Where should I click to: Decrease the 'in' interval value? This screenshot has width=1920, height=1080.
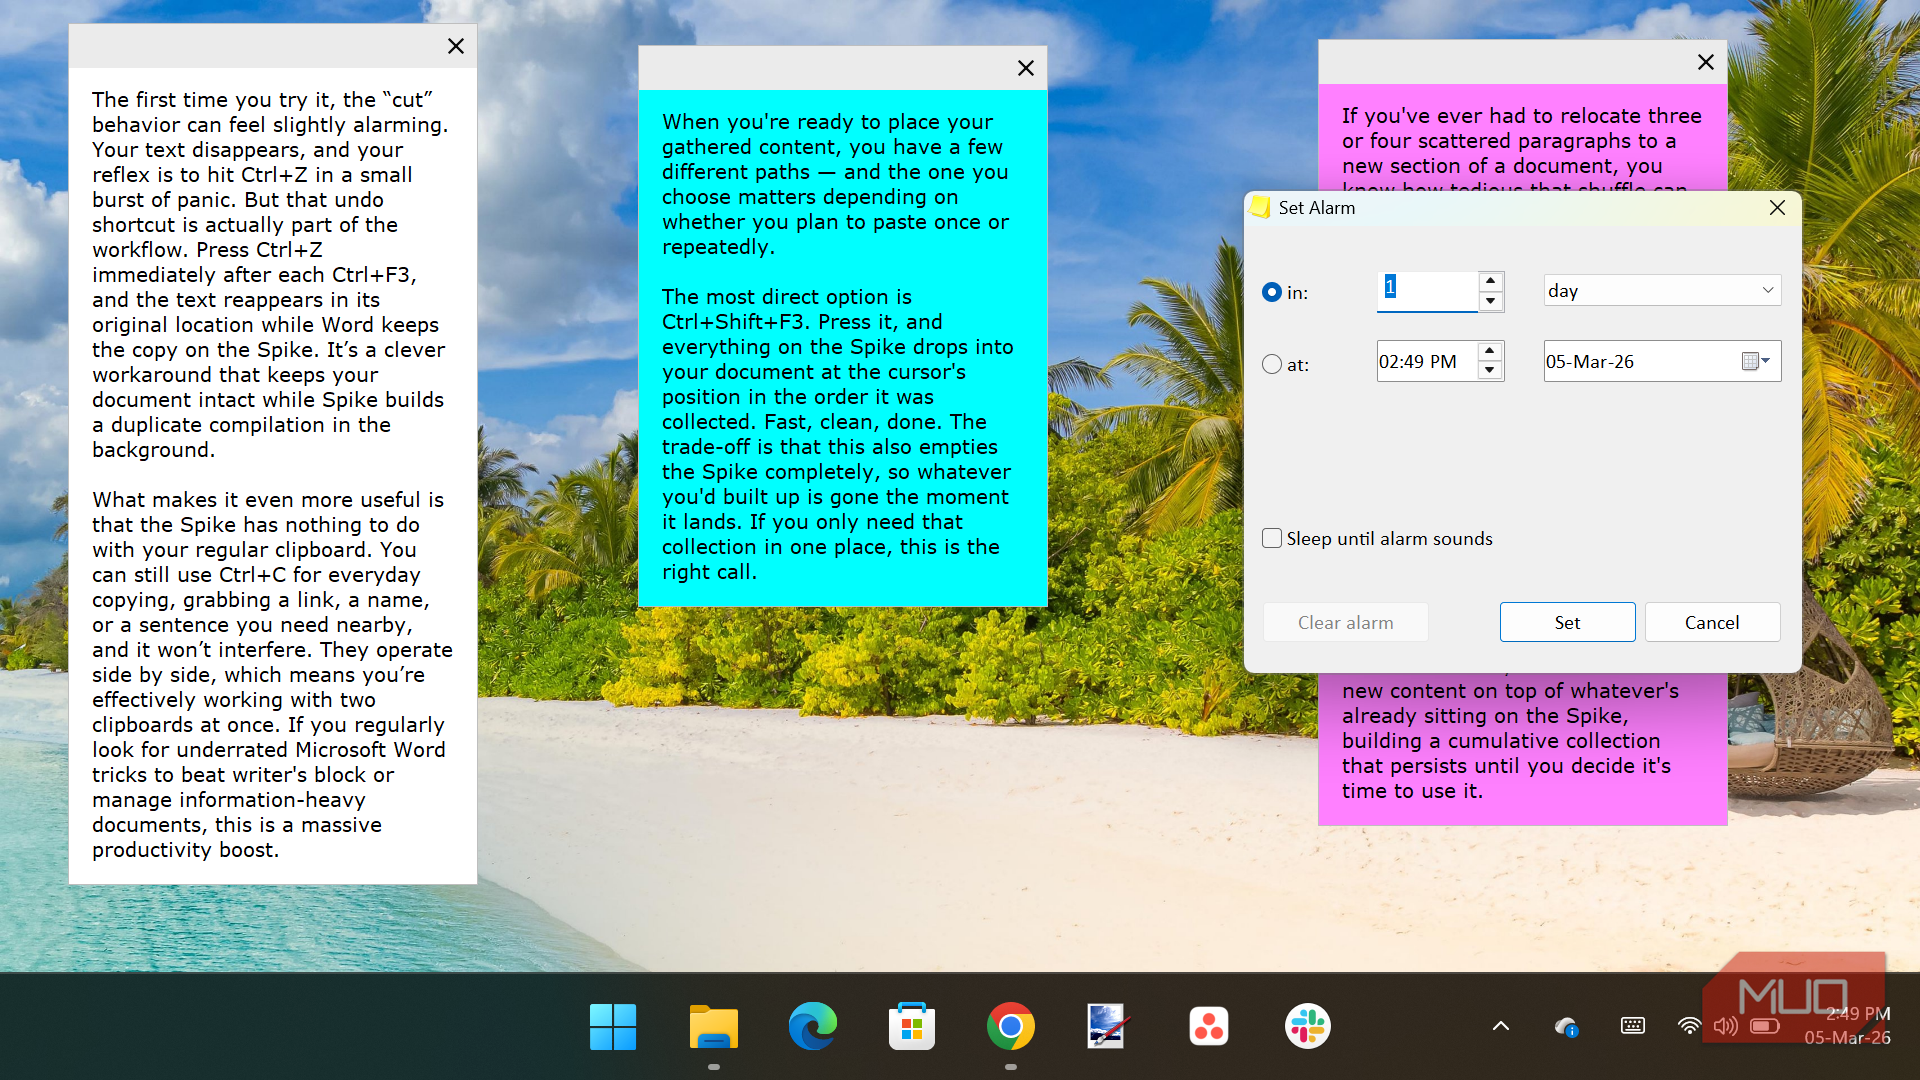pyautogui.click(x=1490, y=301)
